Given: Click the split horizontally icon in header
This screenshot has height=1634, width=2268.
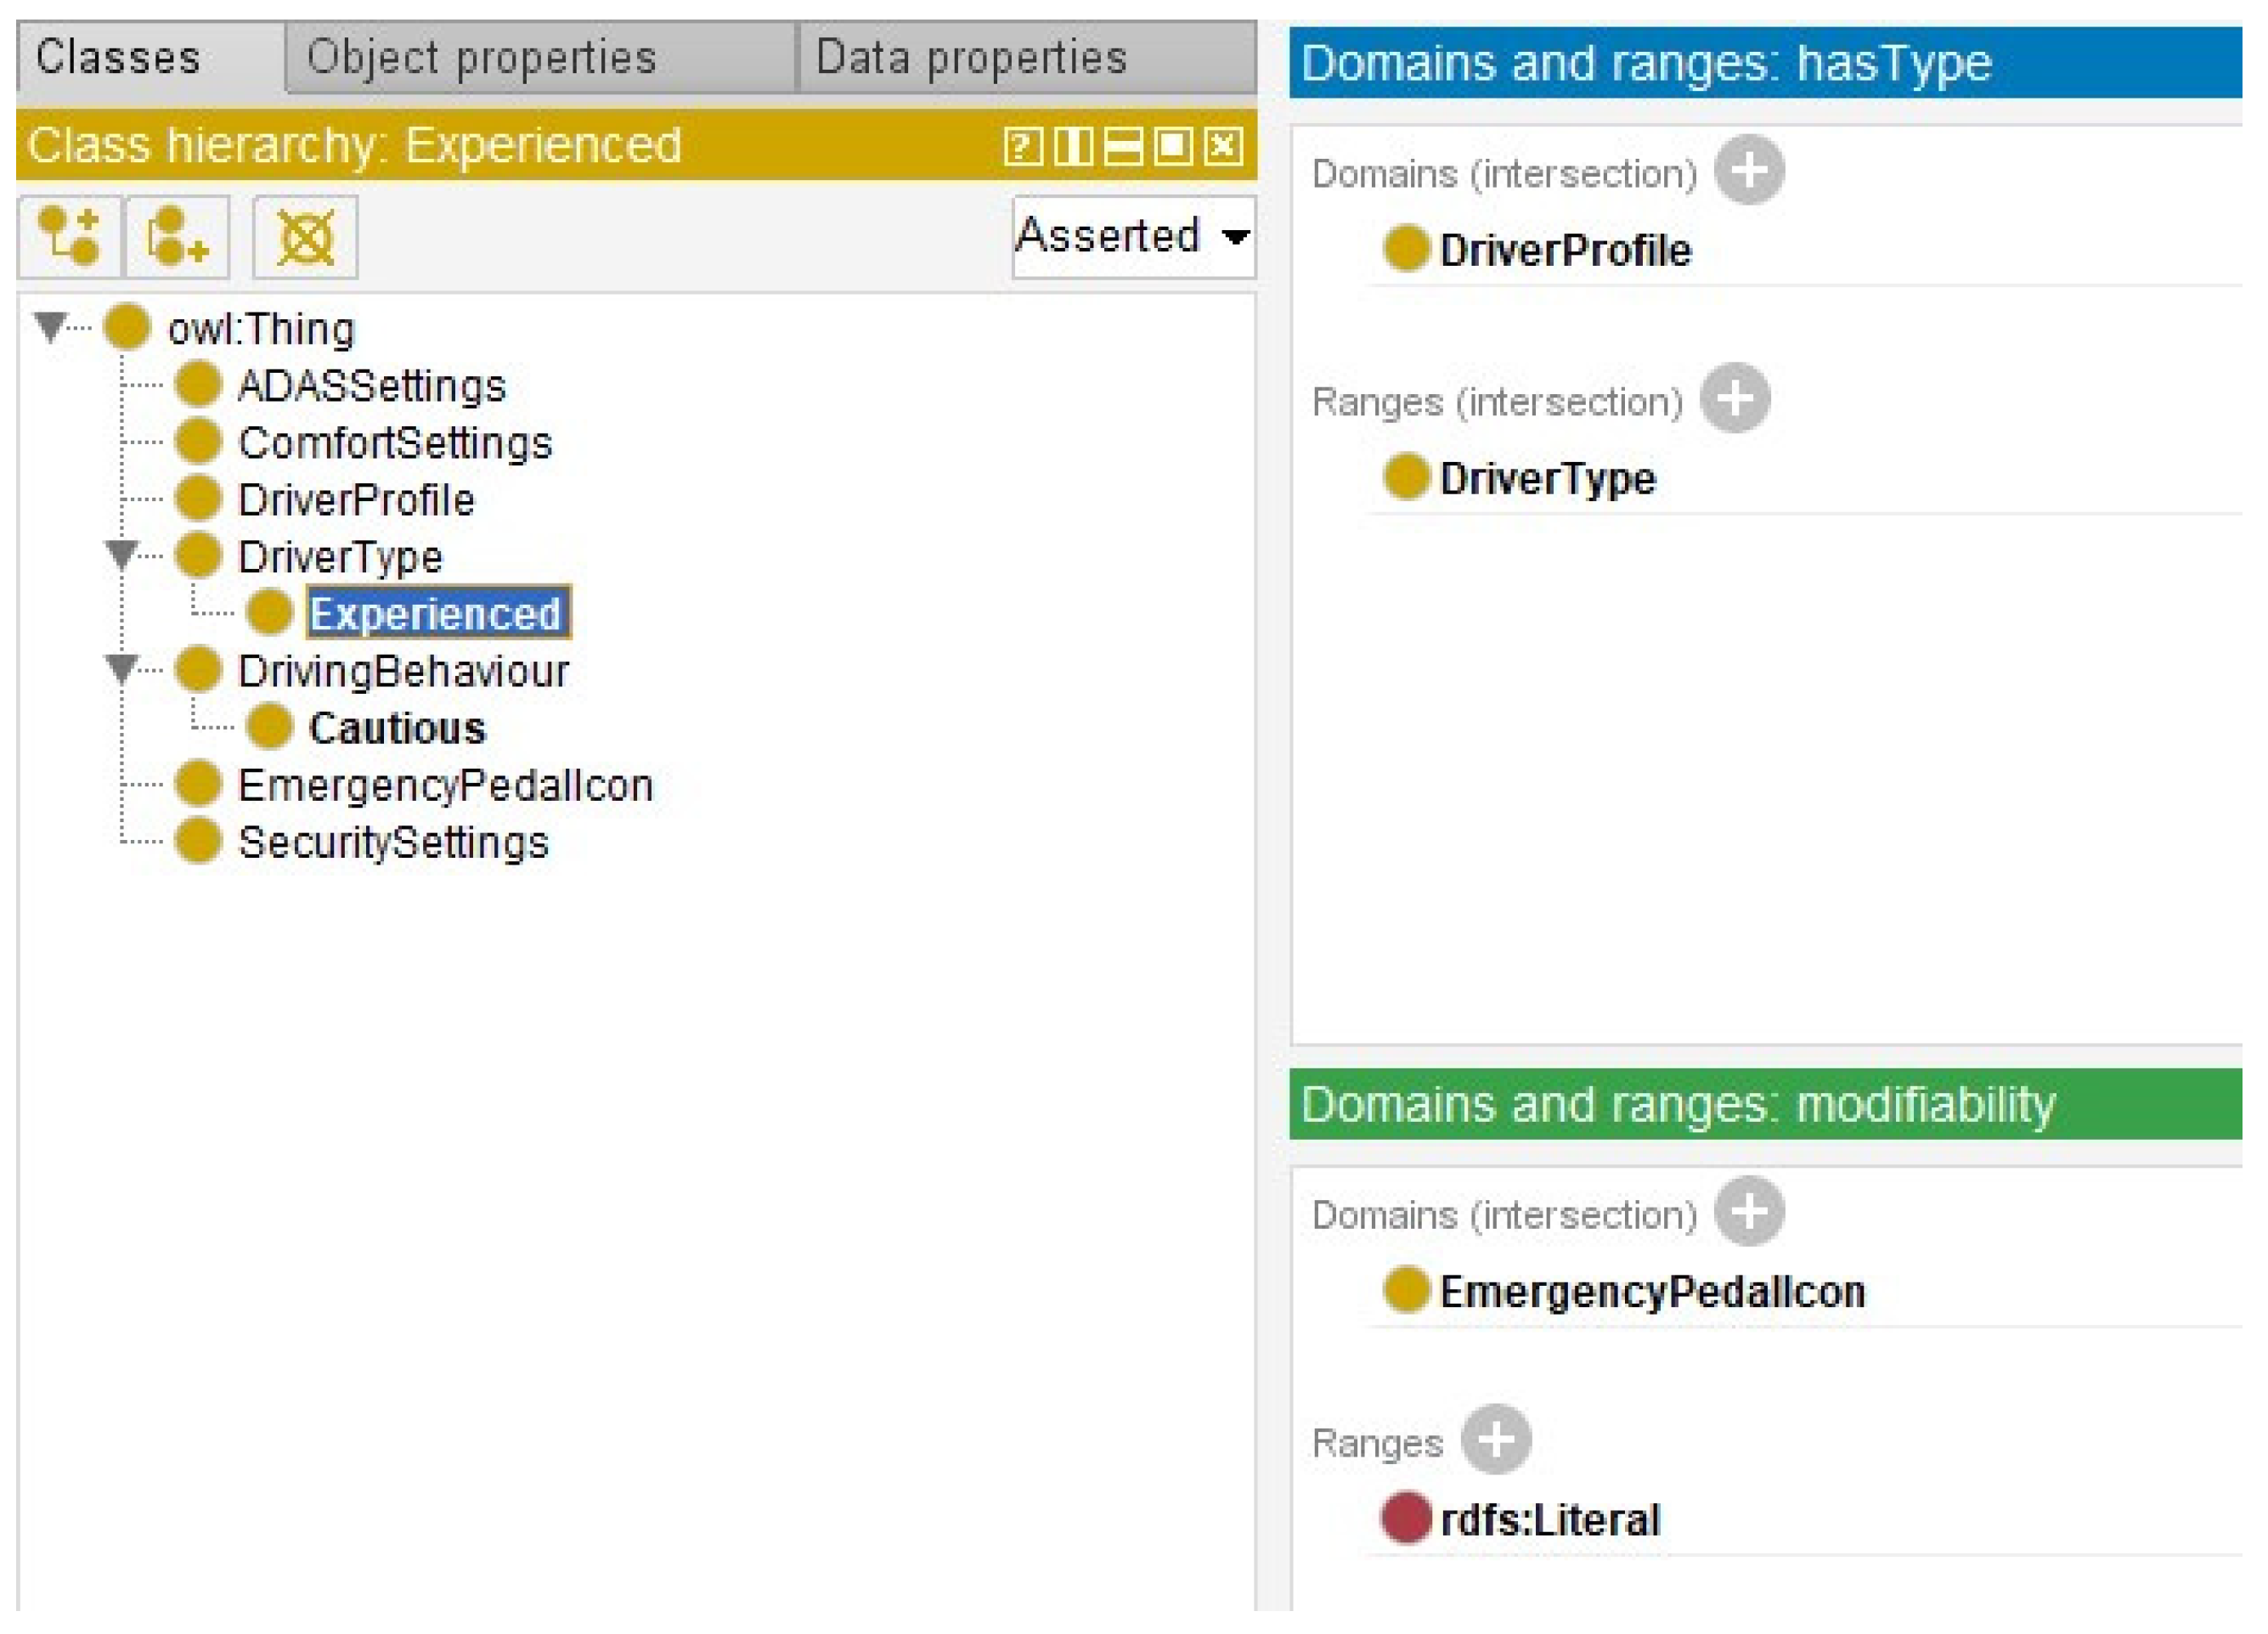Looking at the screenshot, I should 1122,147.
